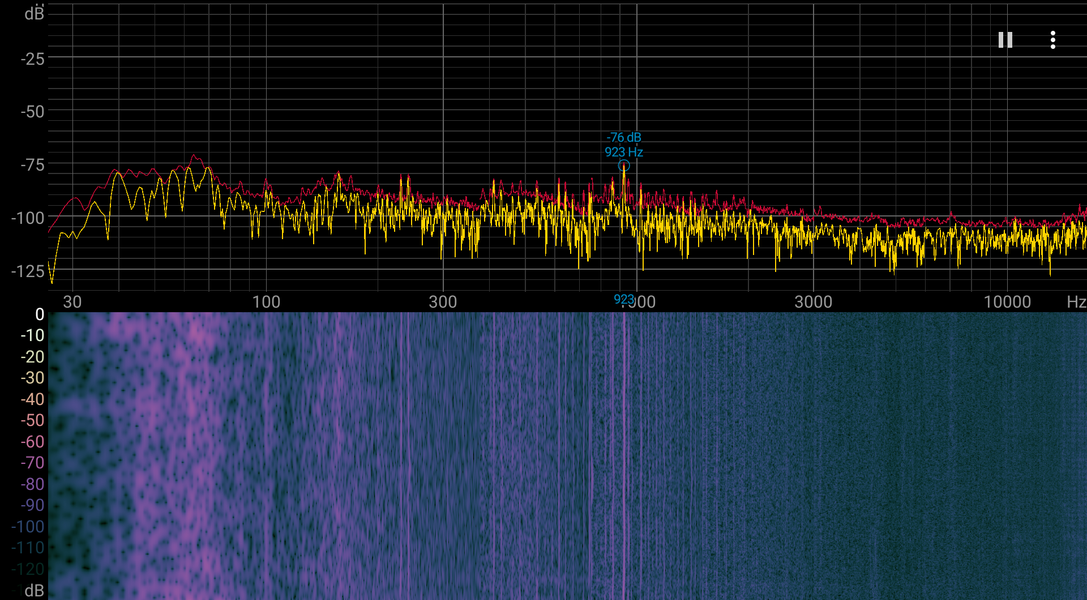Tap the -25 dB level axis label

tap(32, 59)
